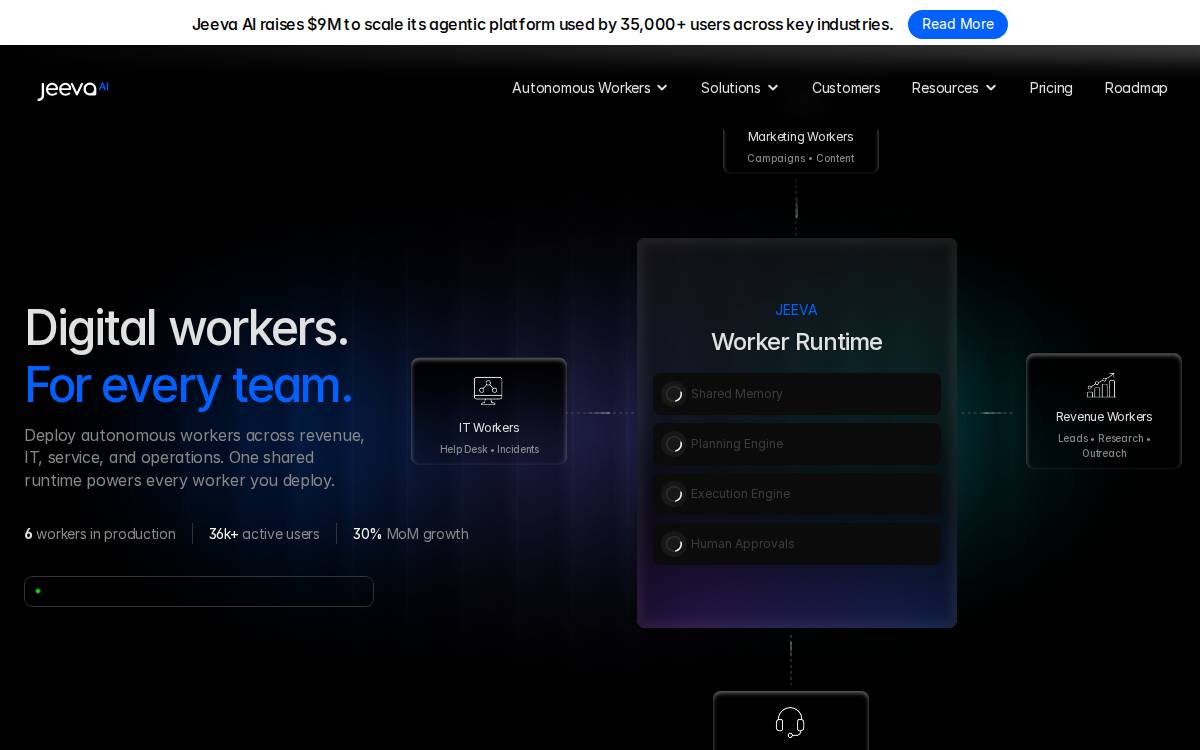Screen dimensions: 1200x750
Task: Open the Solutions menu
Action: (x=740, y=88)
